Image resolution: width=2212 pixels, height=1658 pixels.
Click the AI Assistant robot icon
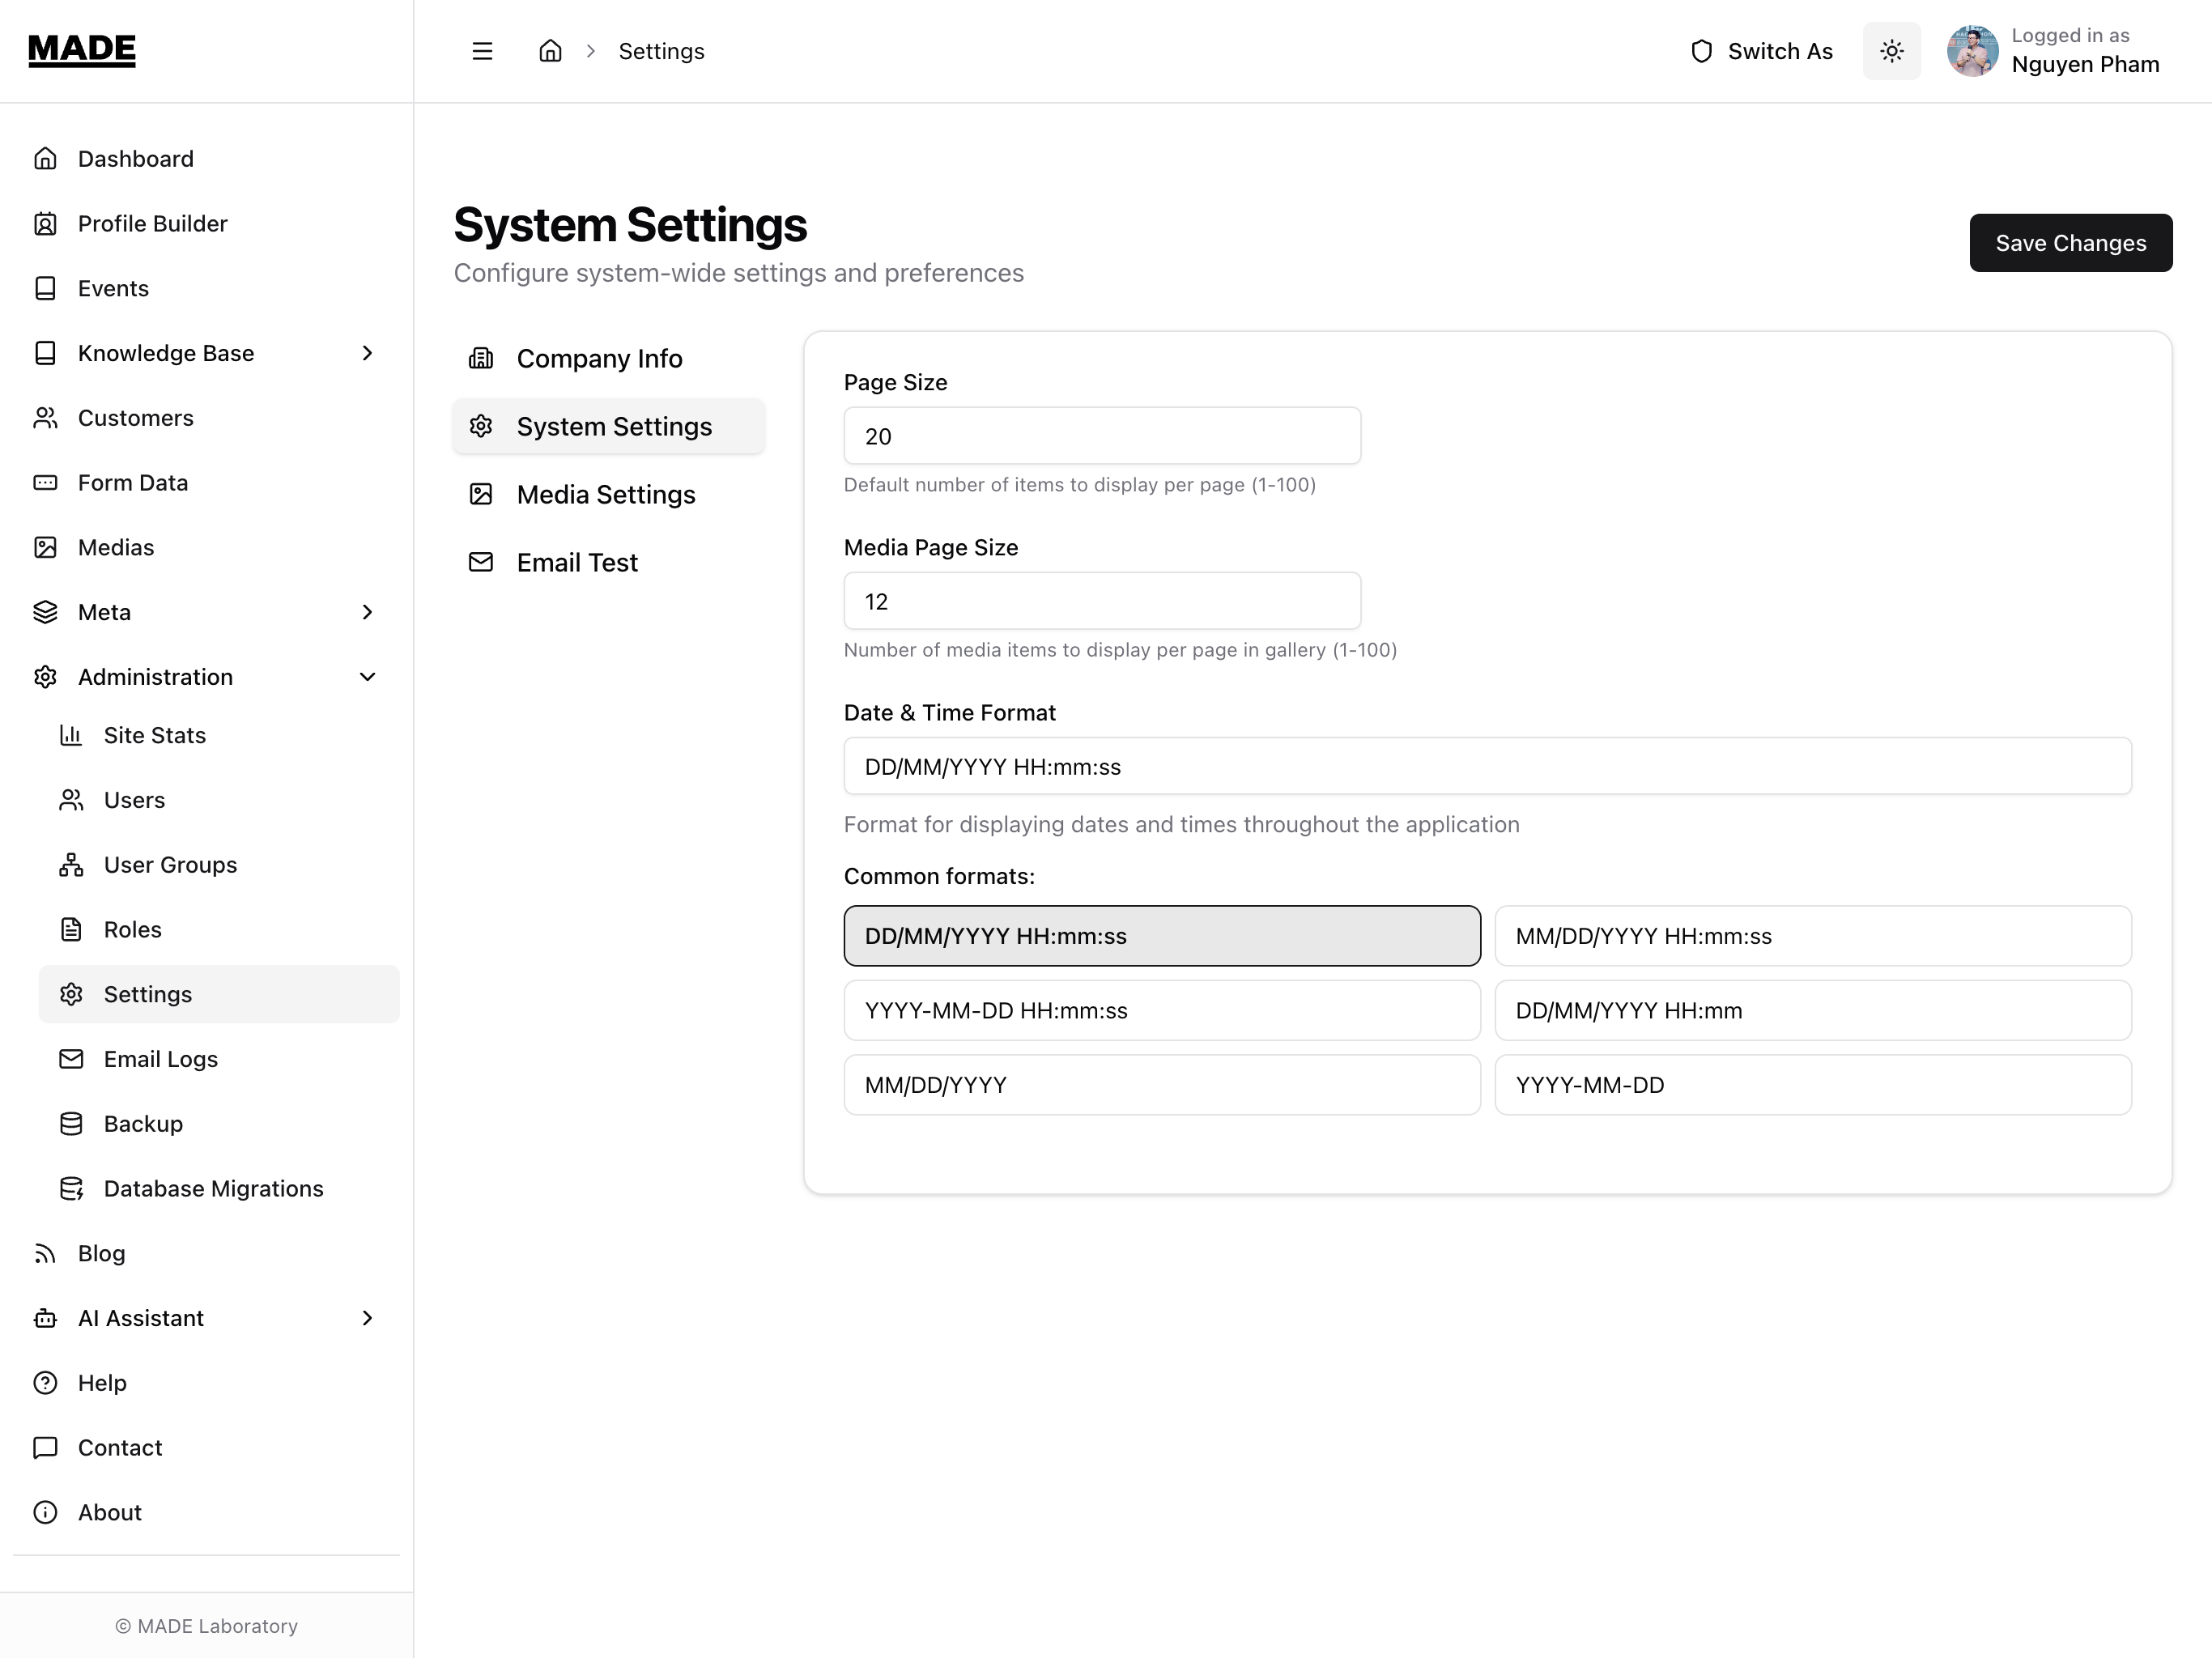pos(45,1318)
